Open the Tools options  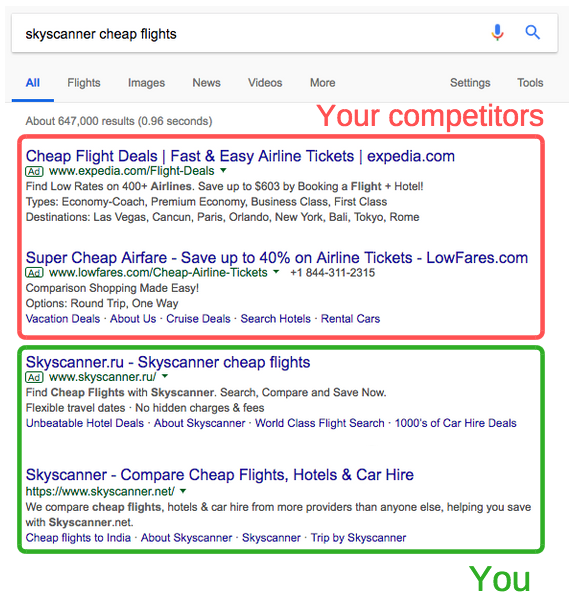pos(530,83)
